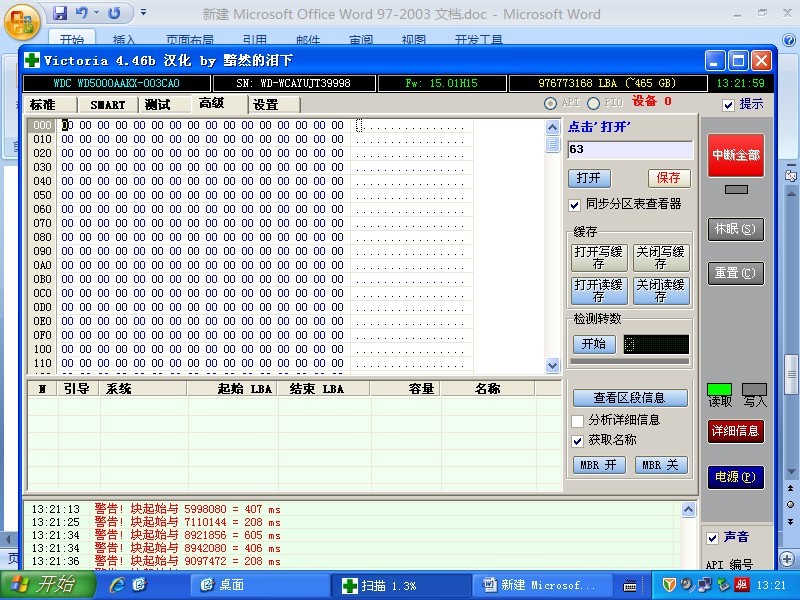Click the Word help question mark icon

789,39
